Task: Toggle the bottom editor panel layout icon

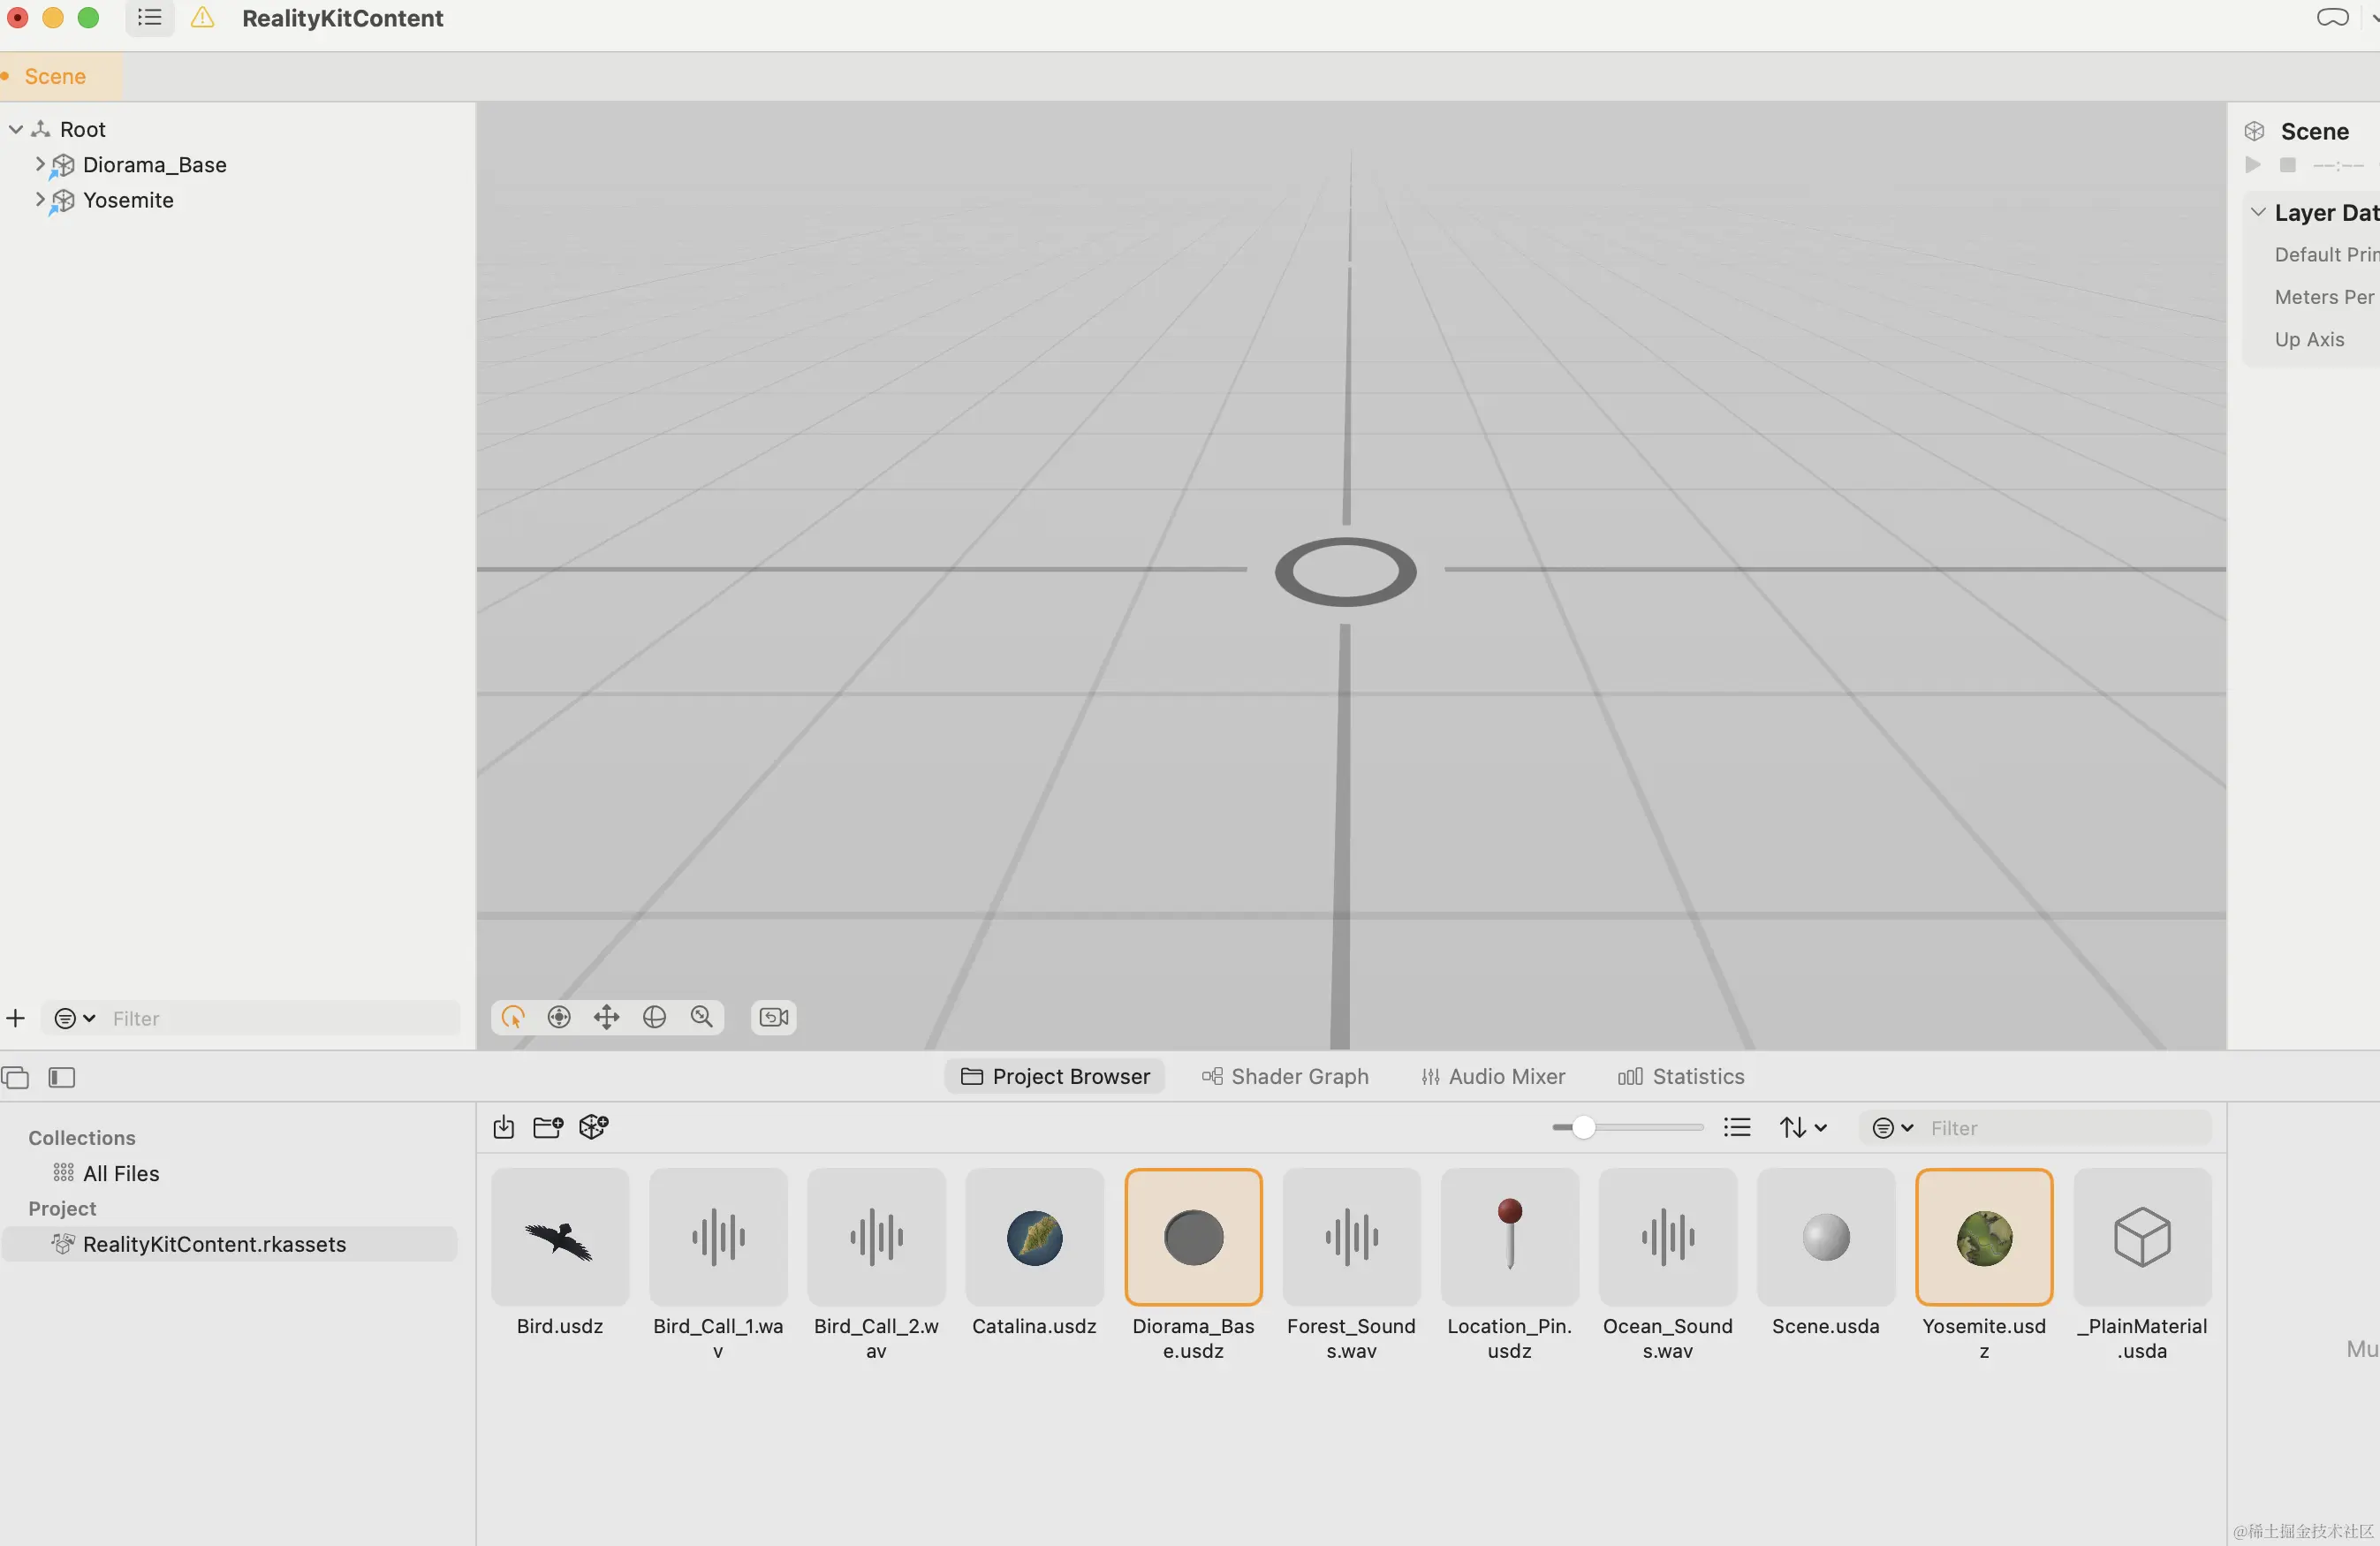Action: [x=15, y=1077]
